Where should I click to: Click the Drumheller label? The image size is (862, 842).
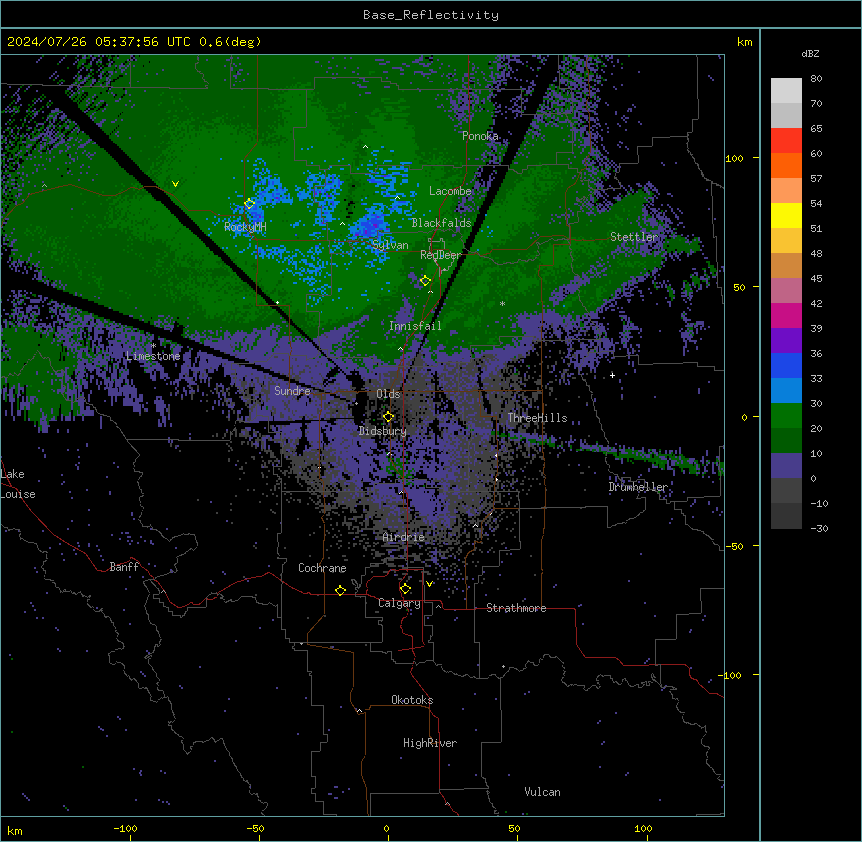click(638, 487)
